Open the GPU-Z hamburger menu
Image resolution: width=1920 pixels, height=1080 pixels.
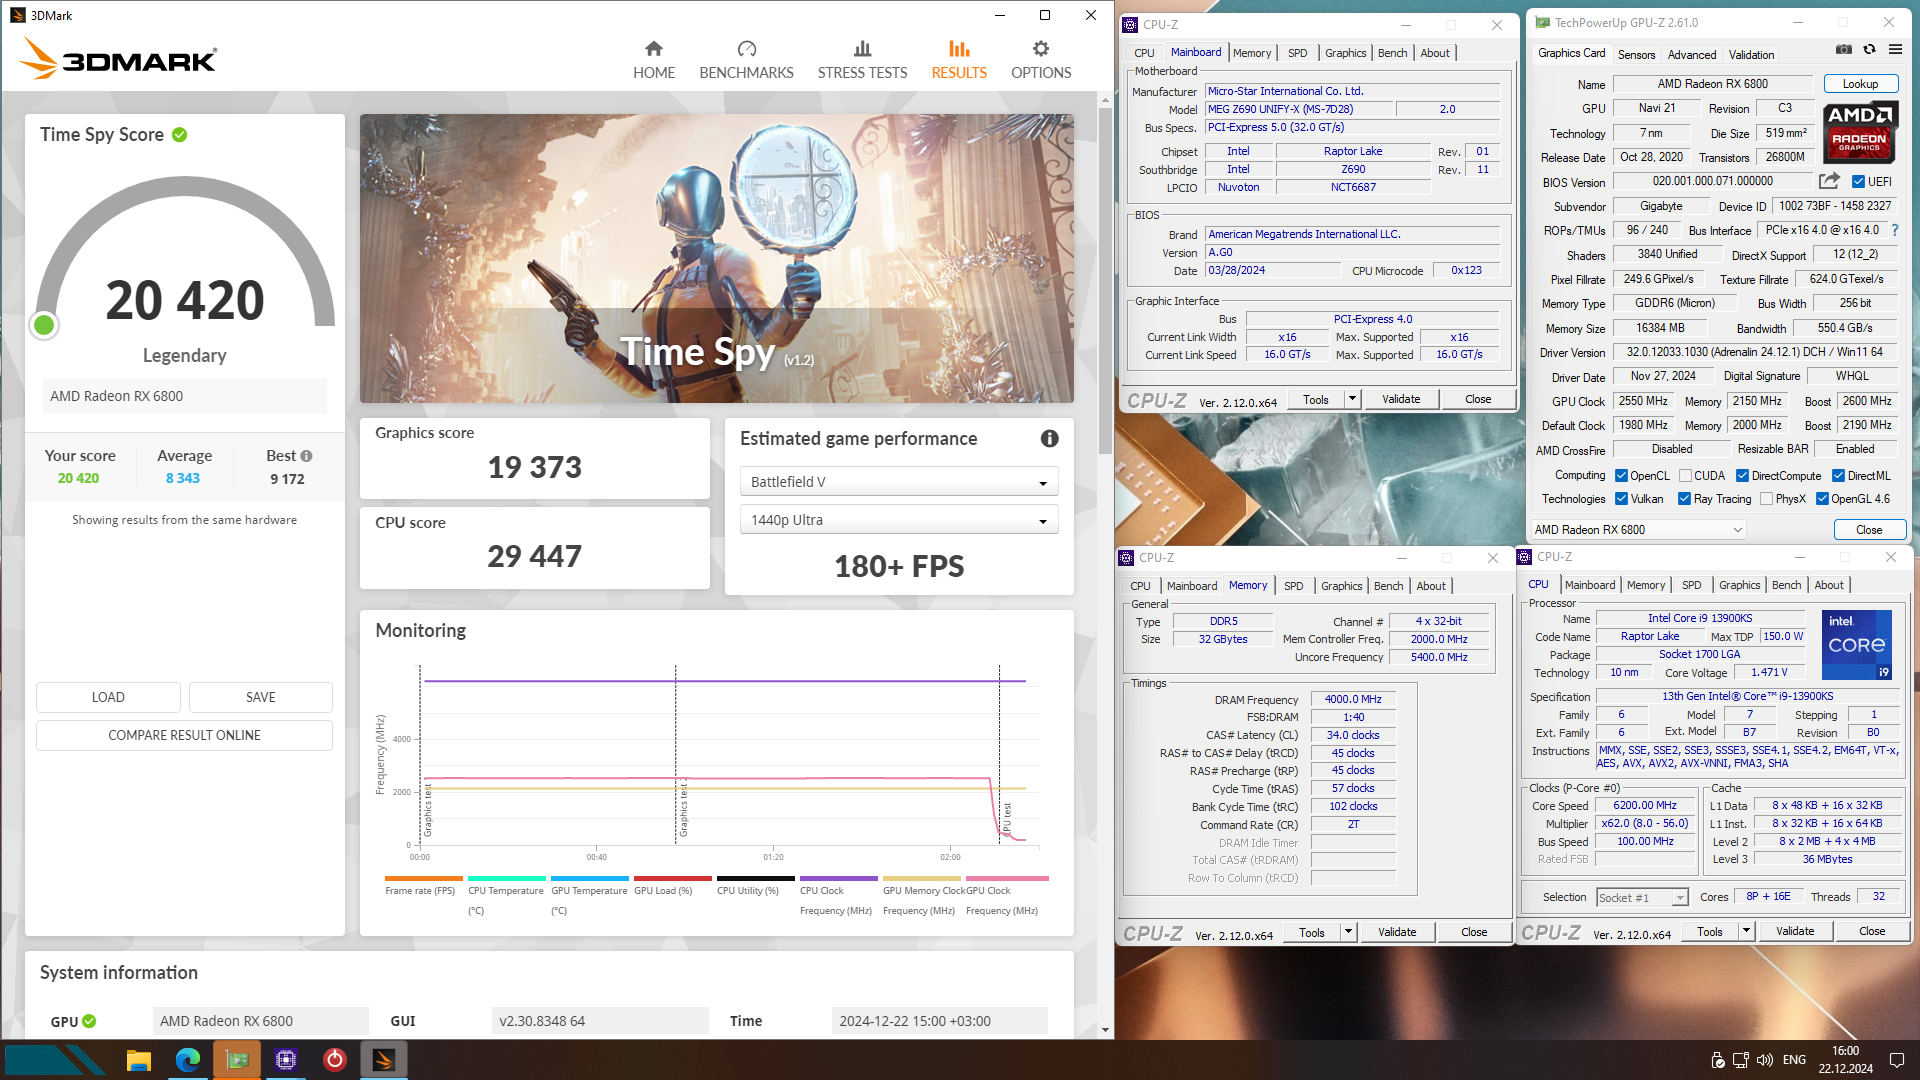(1895, 49)
